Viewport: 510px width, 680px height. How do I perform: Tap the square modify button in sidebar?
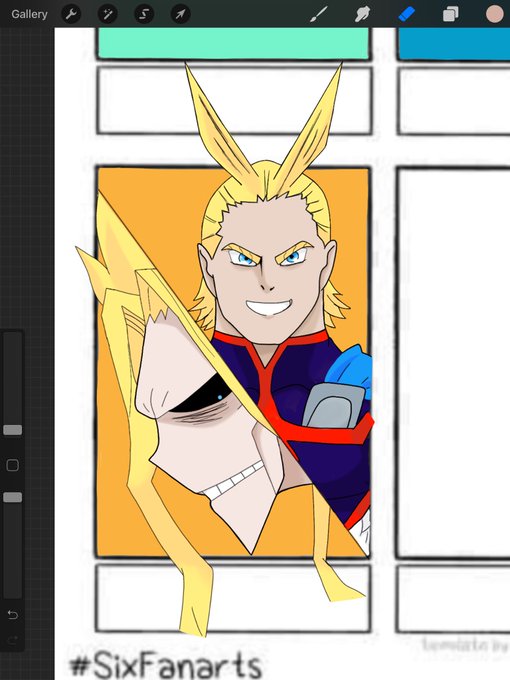coord(13,465)
